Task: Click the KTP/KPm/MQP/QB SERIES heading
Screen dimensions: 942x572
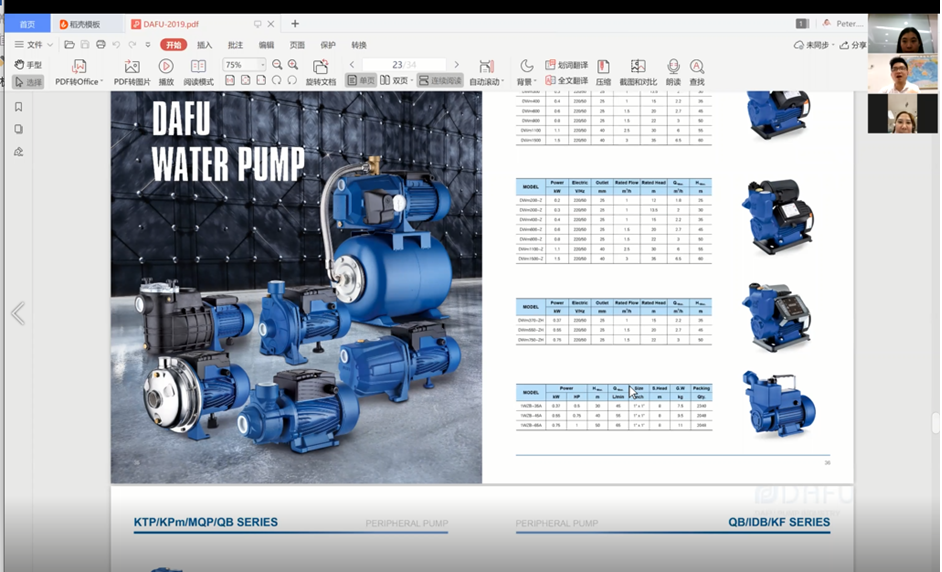Action: coord(205,522)
